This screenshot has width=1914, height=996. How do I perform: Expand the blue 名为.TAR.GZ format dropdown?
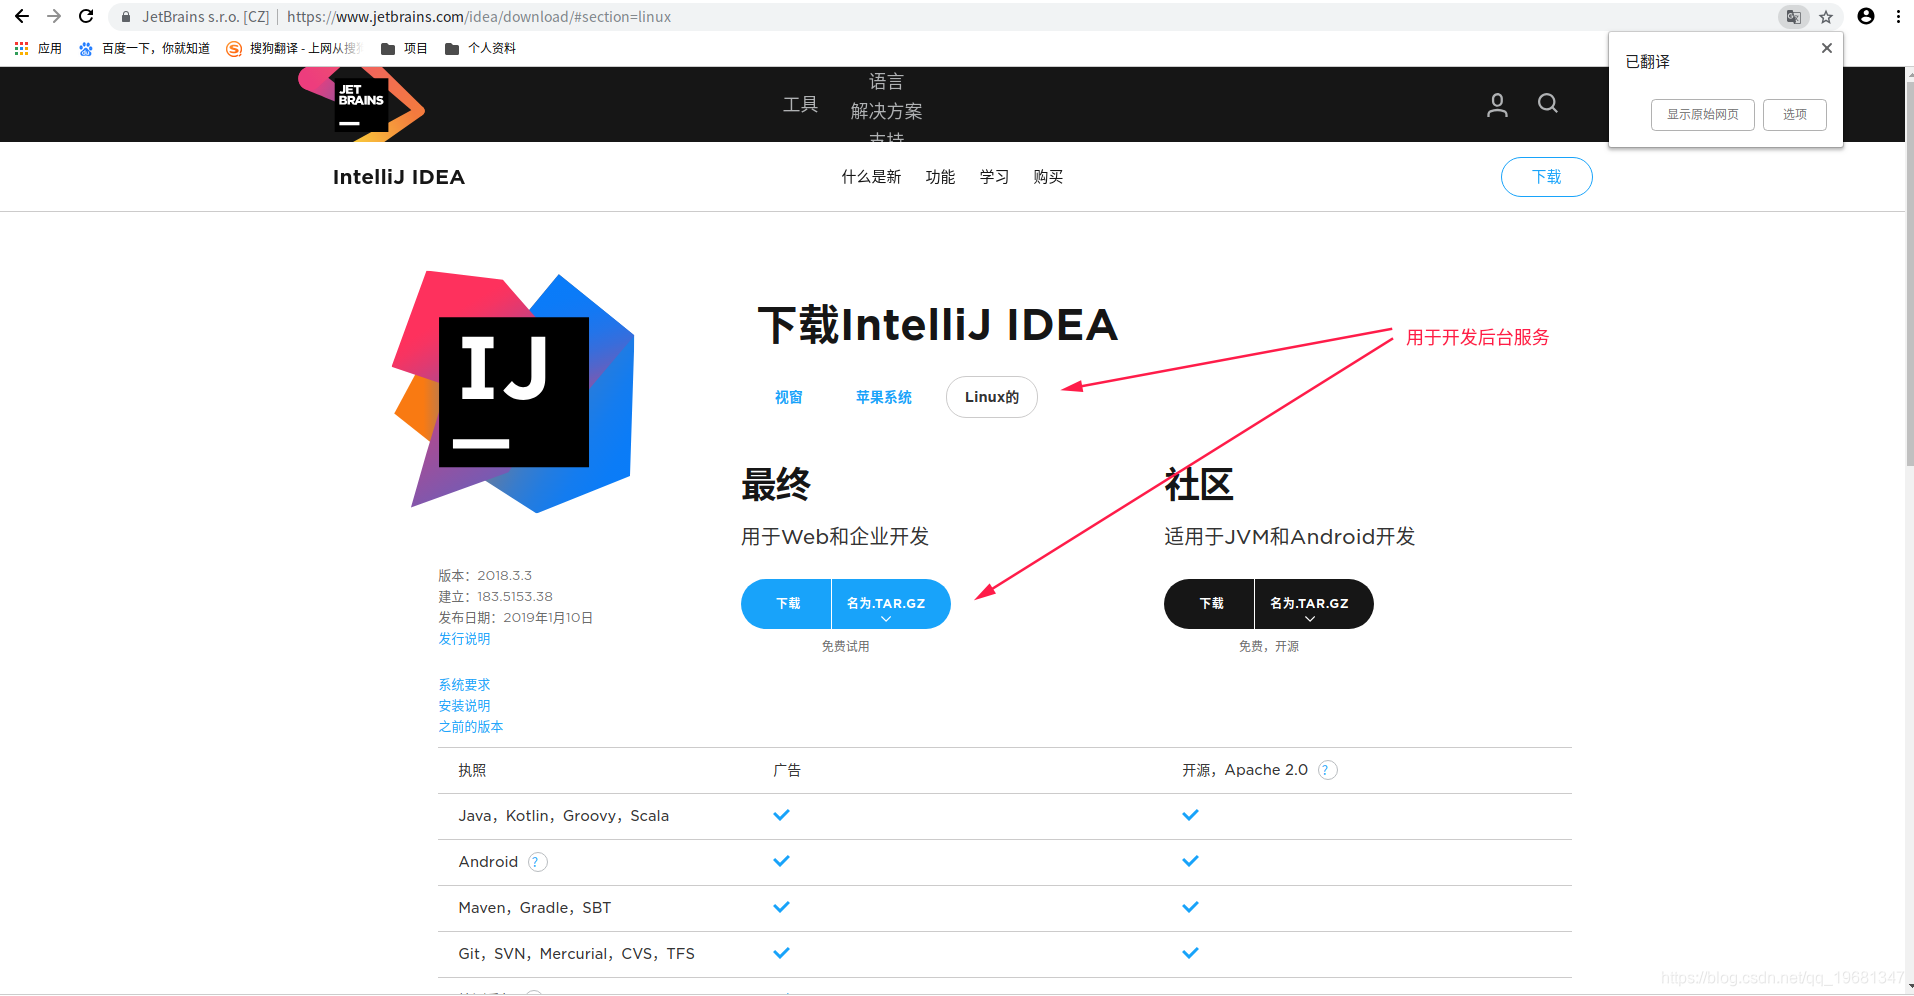click(891, 604)
